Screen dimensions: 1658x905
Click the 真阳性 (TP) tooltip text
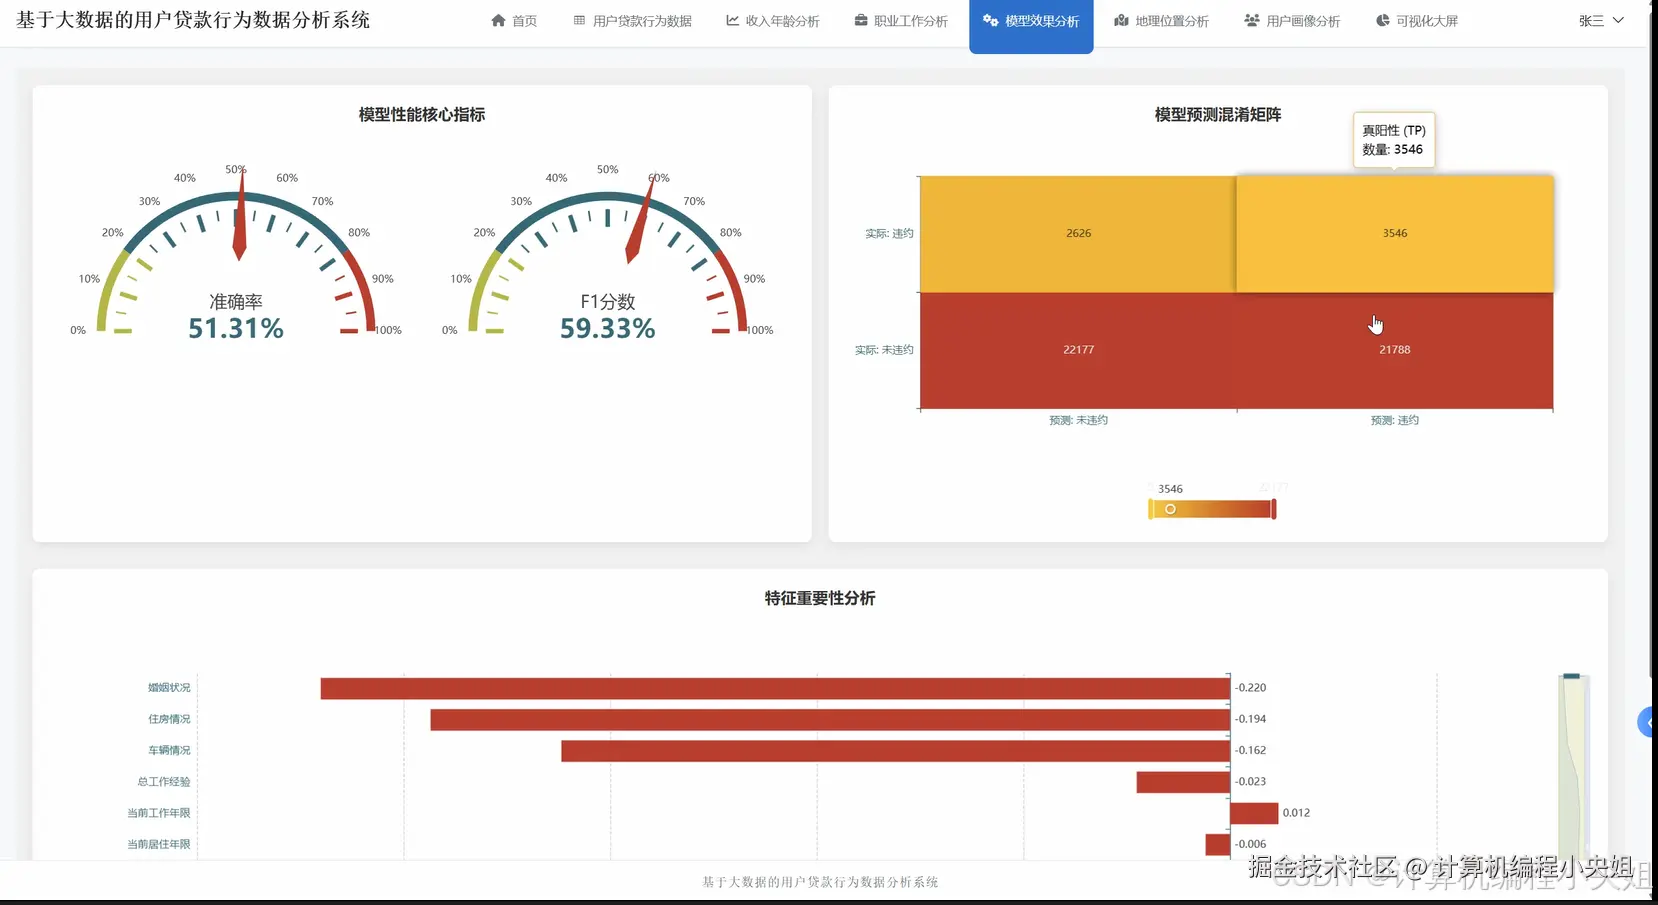click(1394, 131)
